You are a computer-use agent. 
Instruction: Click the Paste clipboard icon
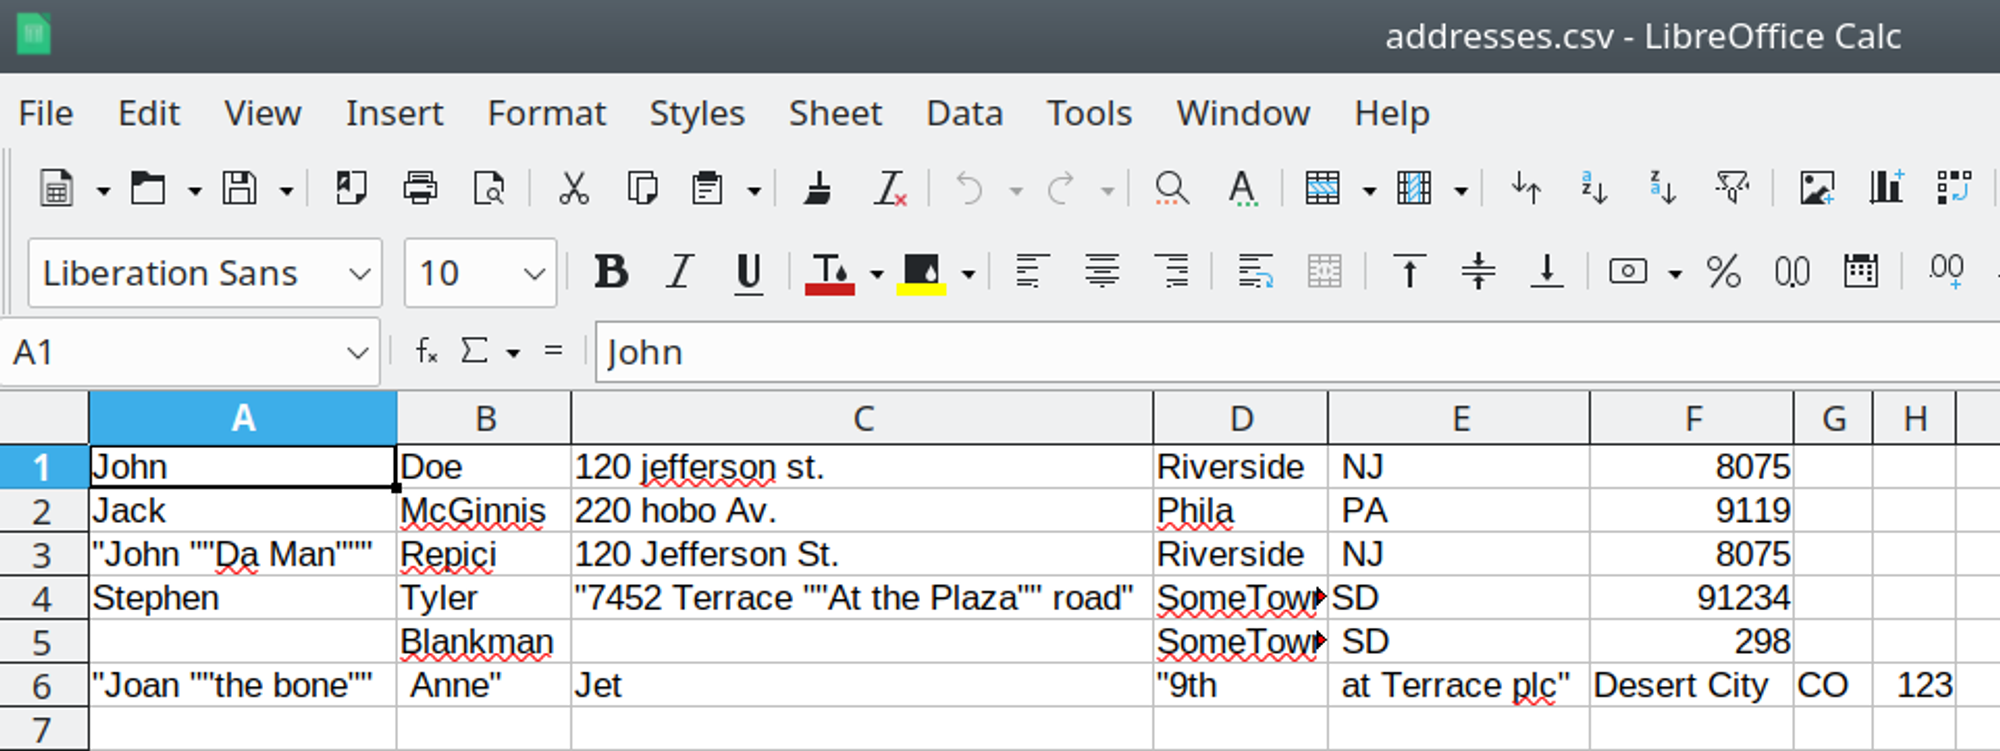coord(708,188)
